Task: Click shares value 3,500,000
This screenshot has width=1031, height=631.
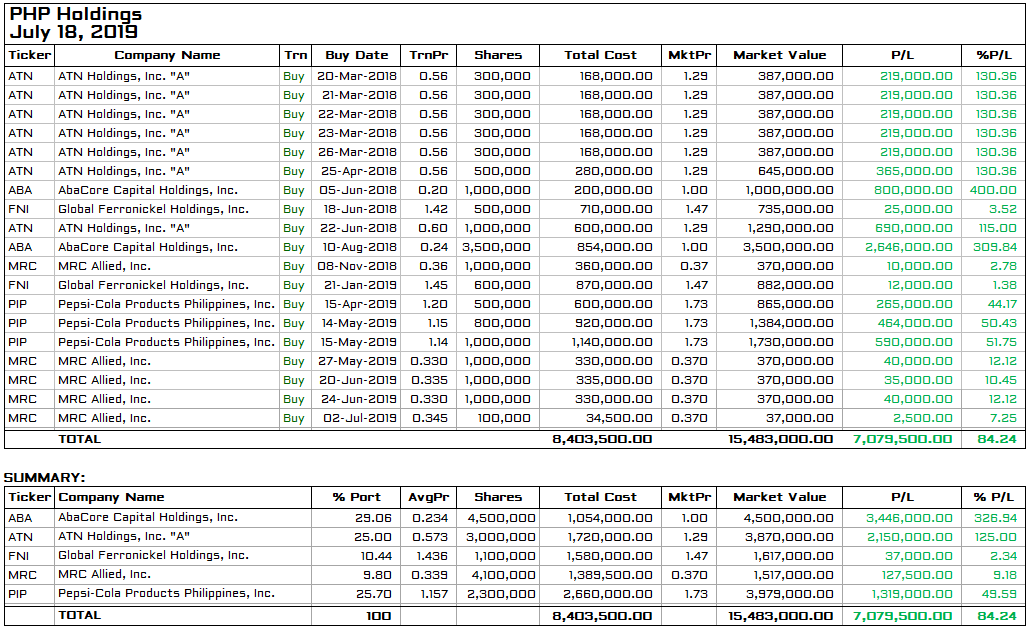Action: 496,248
